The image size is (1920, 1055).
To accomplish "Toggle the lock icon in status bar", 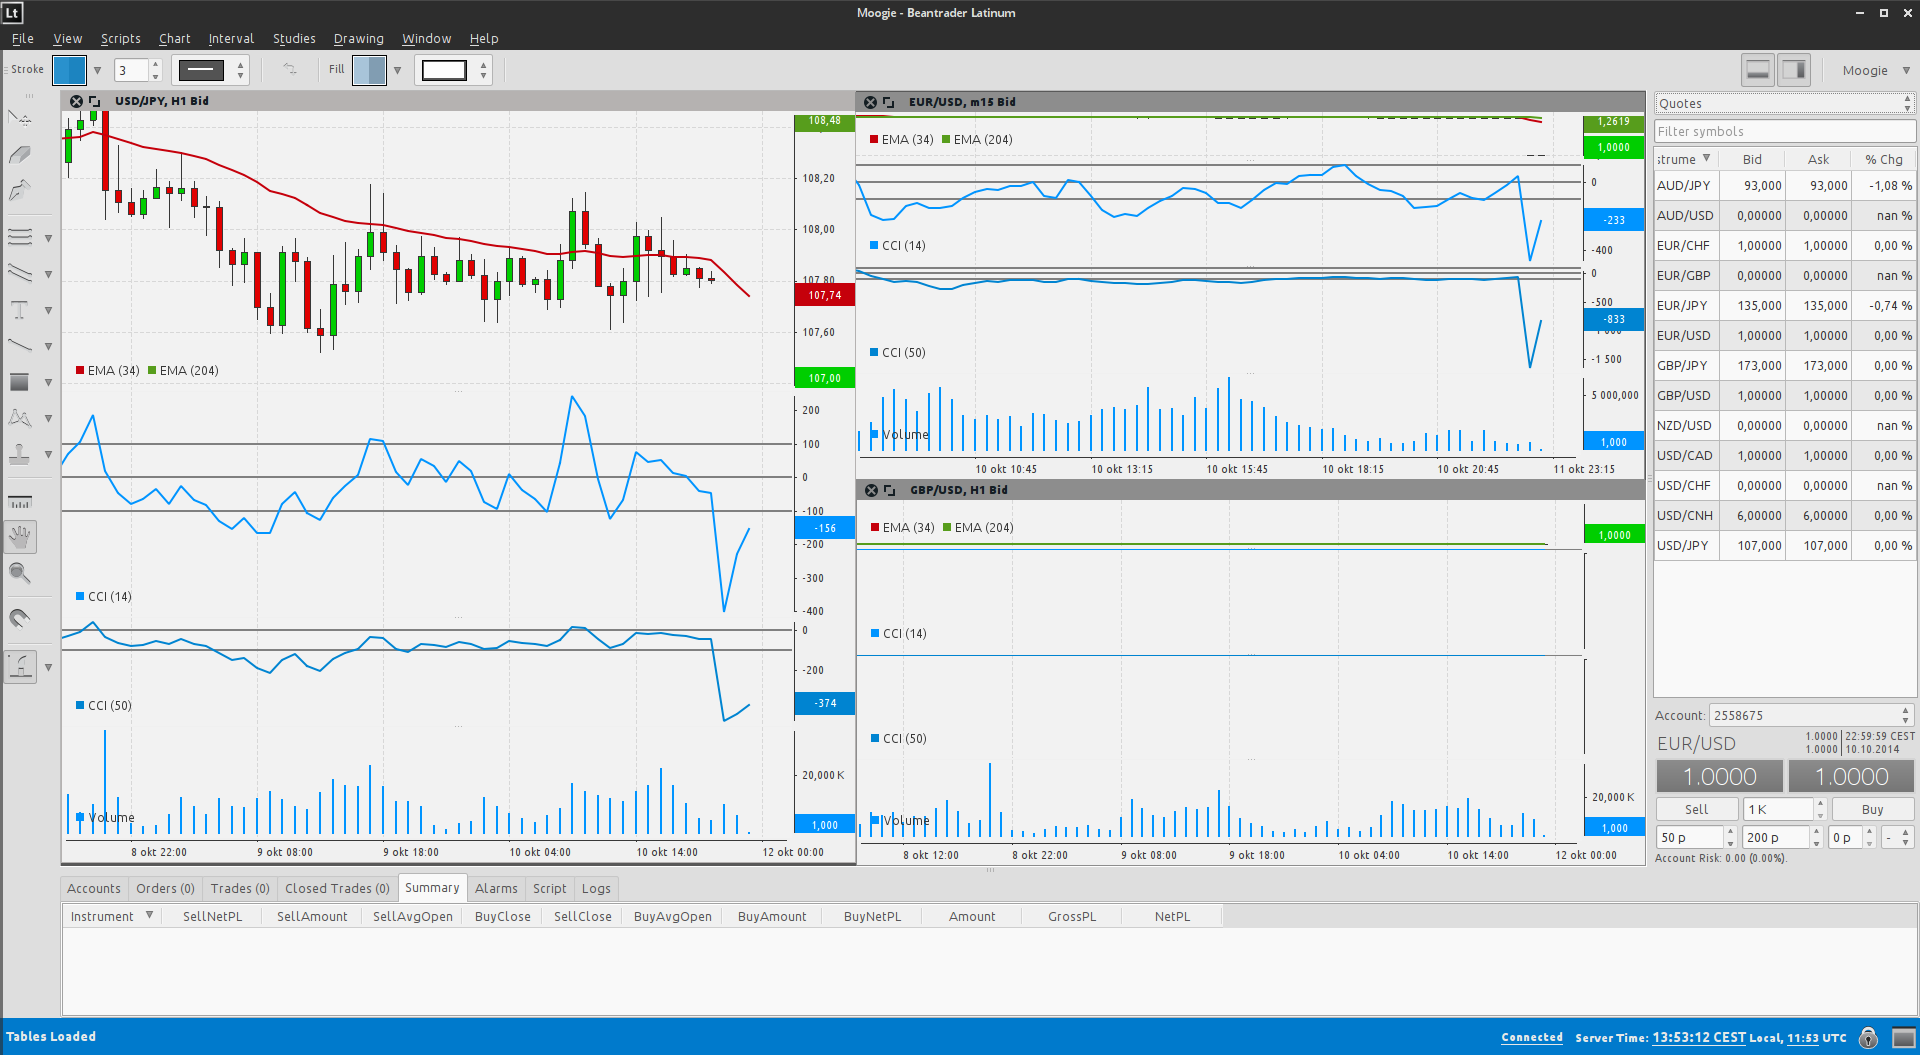I will [x=1867, y=1037].
